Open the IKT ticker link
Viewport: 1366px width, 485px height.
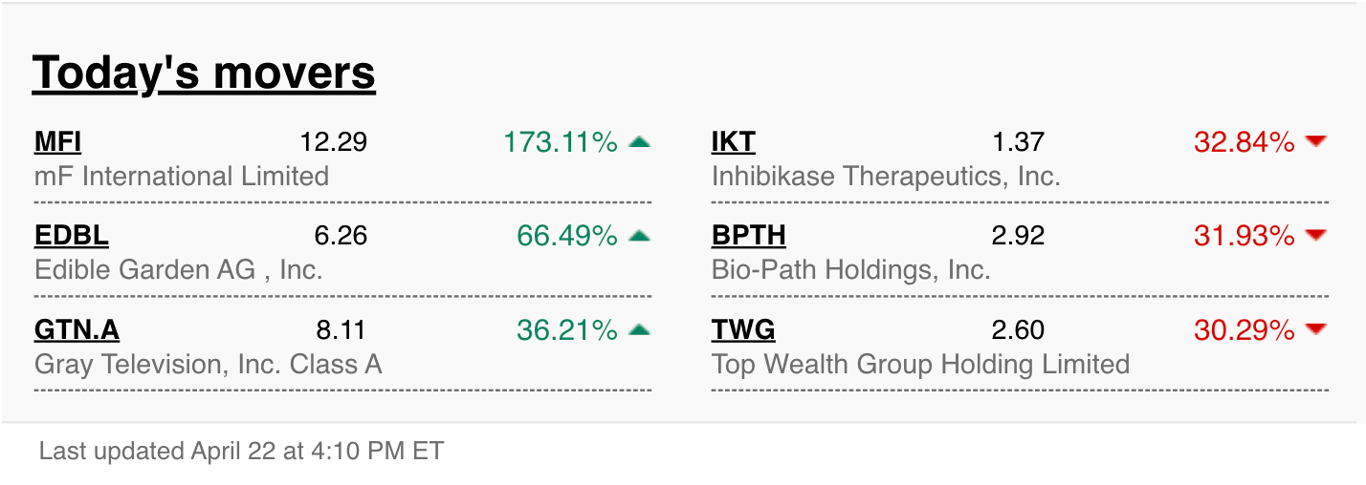pyautogui.click(x=733, y=143)
